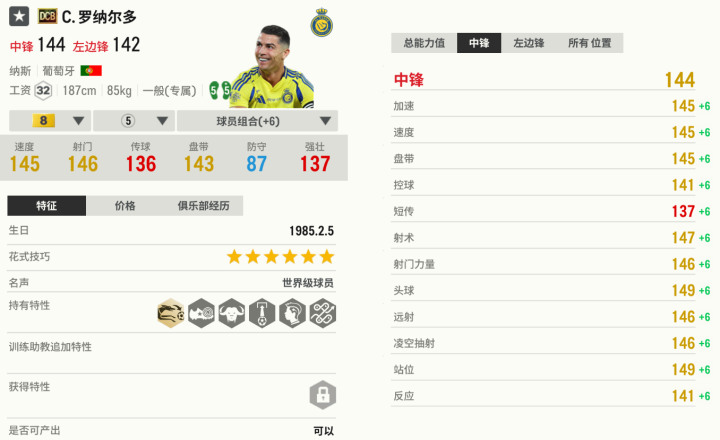Click the gold dragon-shot trait icon
Viewport: 720px width, 440px height.
click(x=170, y=313)
